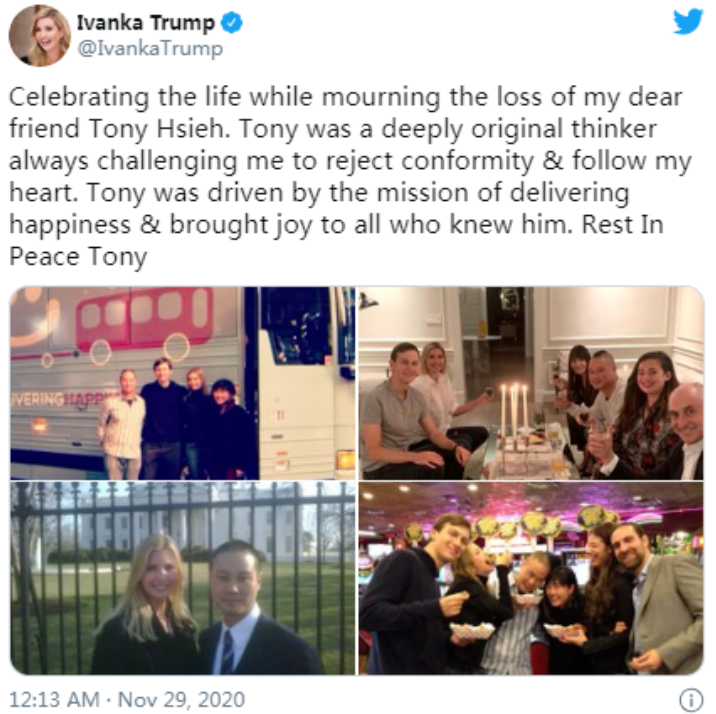Open Ivanka Trump's profile avatar picture
Viewport: 716px width, 714px height.
[40, 36]
